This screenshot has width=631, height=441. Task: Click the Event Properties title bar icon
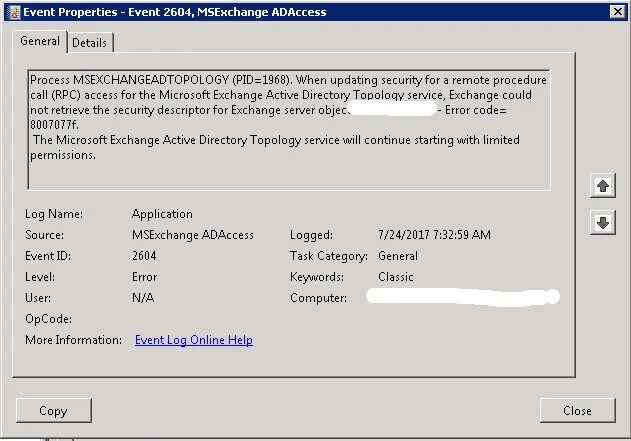15,12
